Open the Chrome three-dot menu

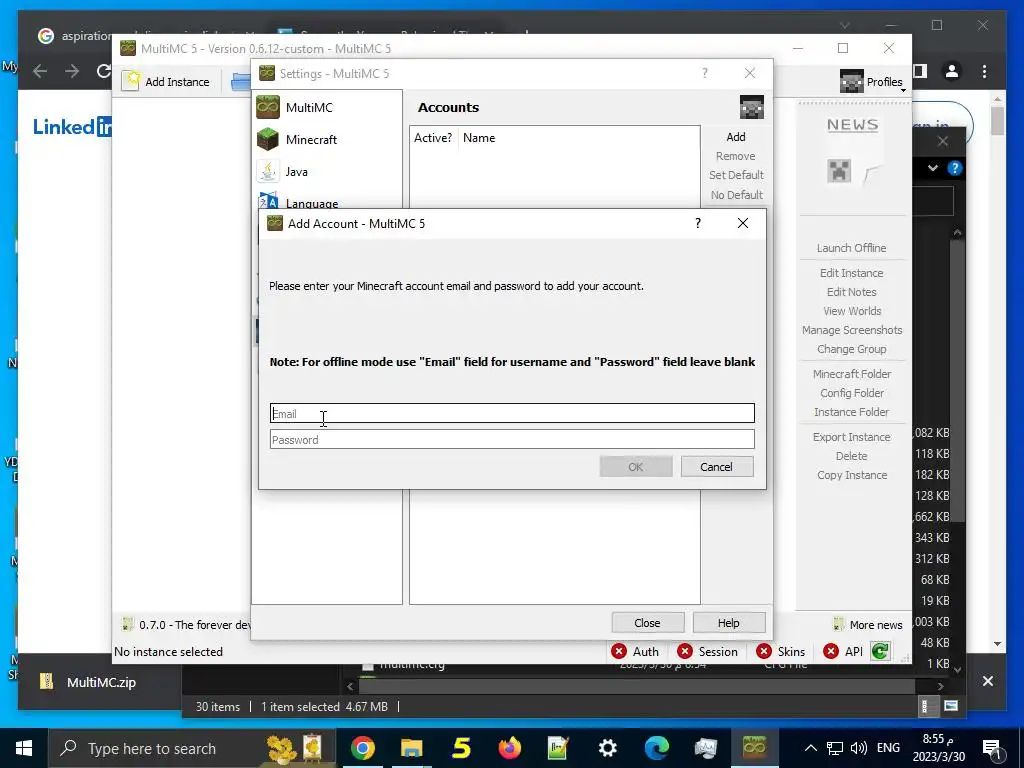[984, 71]
